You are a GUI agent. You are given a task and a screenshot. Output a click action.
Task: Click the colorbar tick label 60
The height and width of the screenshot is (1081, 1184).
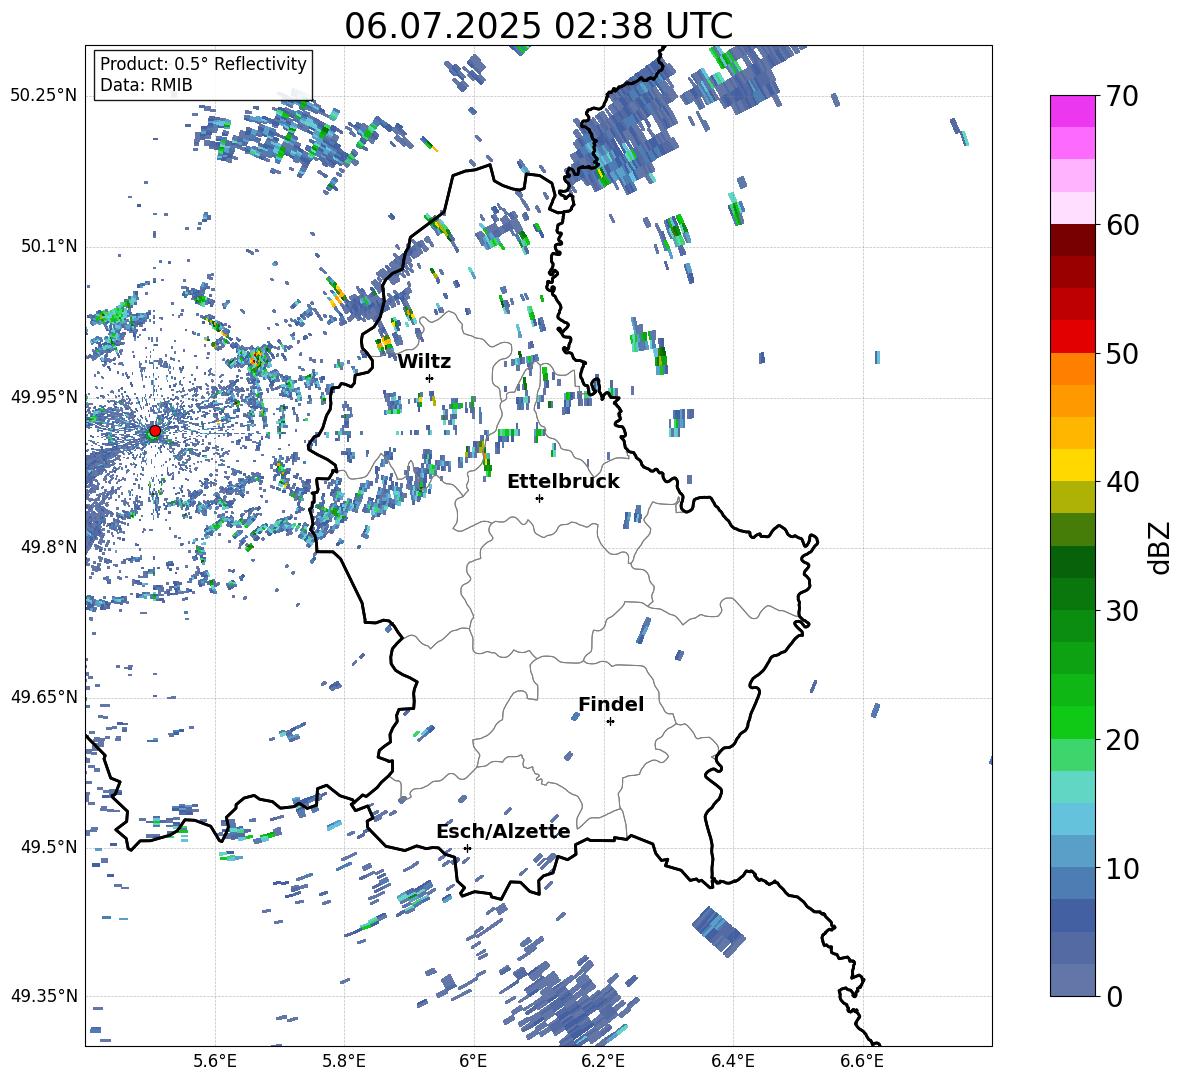coord(1122,225)
